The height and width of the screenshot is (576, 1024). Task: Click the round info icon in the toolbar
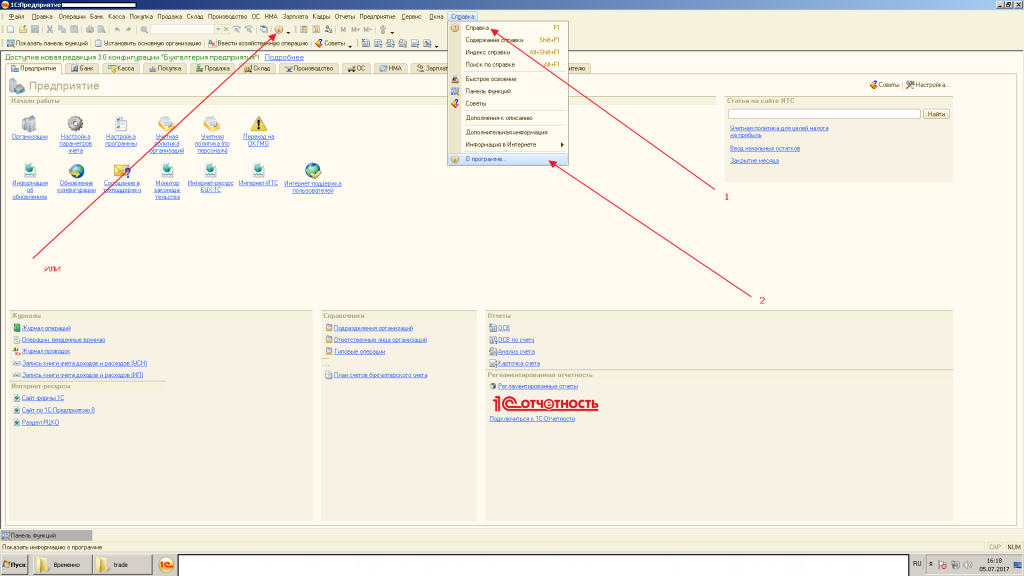click(279, 29)
